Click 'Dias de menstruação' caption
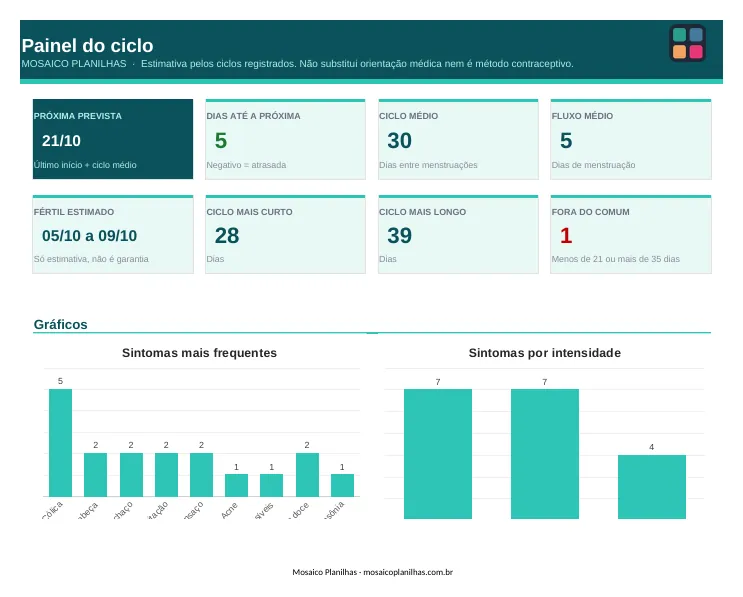 click(593, 165)
